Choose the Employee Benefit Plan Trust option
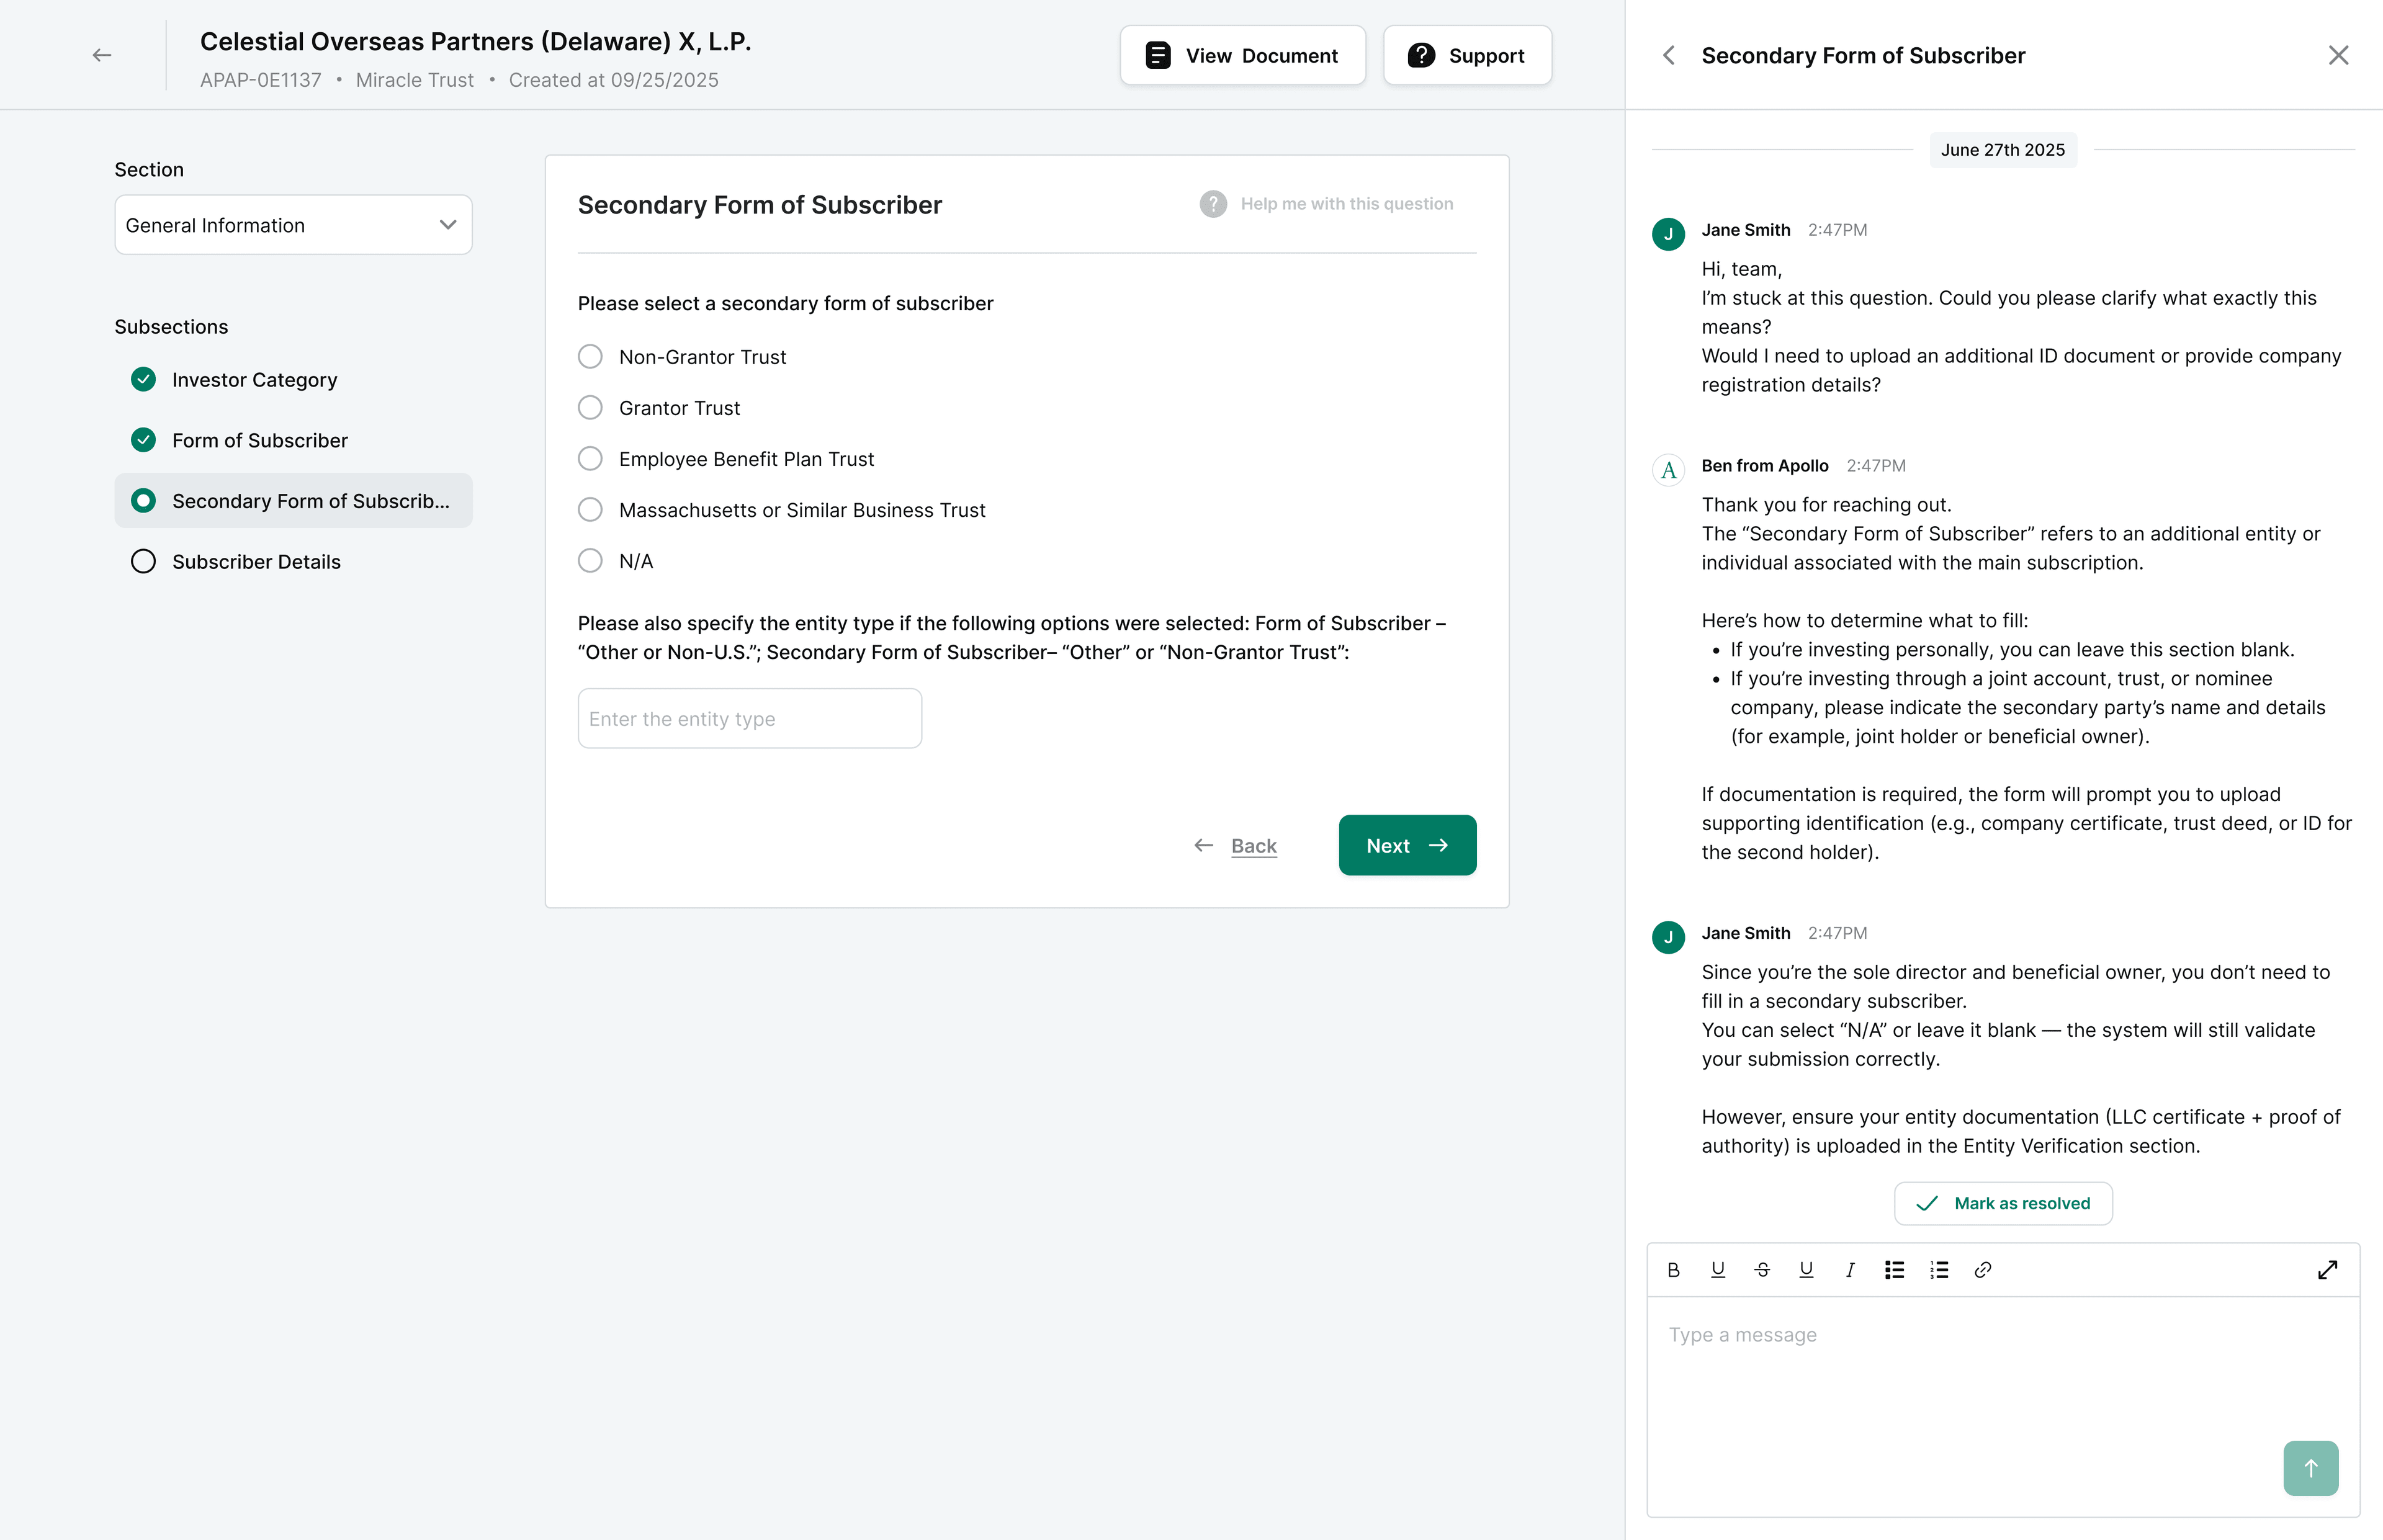 tap(590, 459)
